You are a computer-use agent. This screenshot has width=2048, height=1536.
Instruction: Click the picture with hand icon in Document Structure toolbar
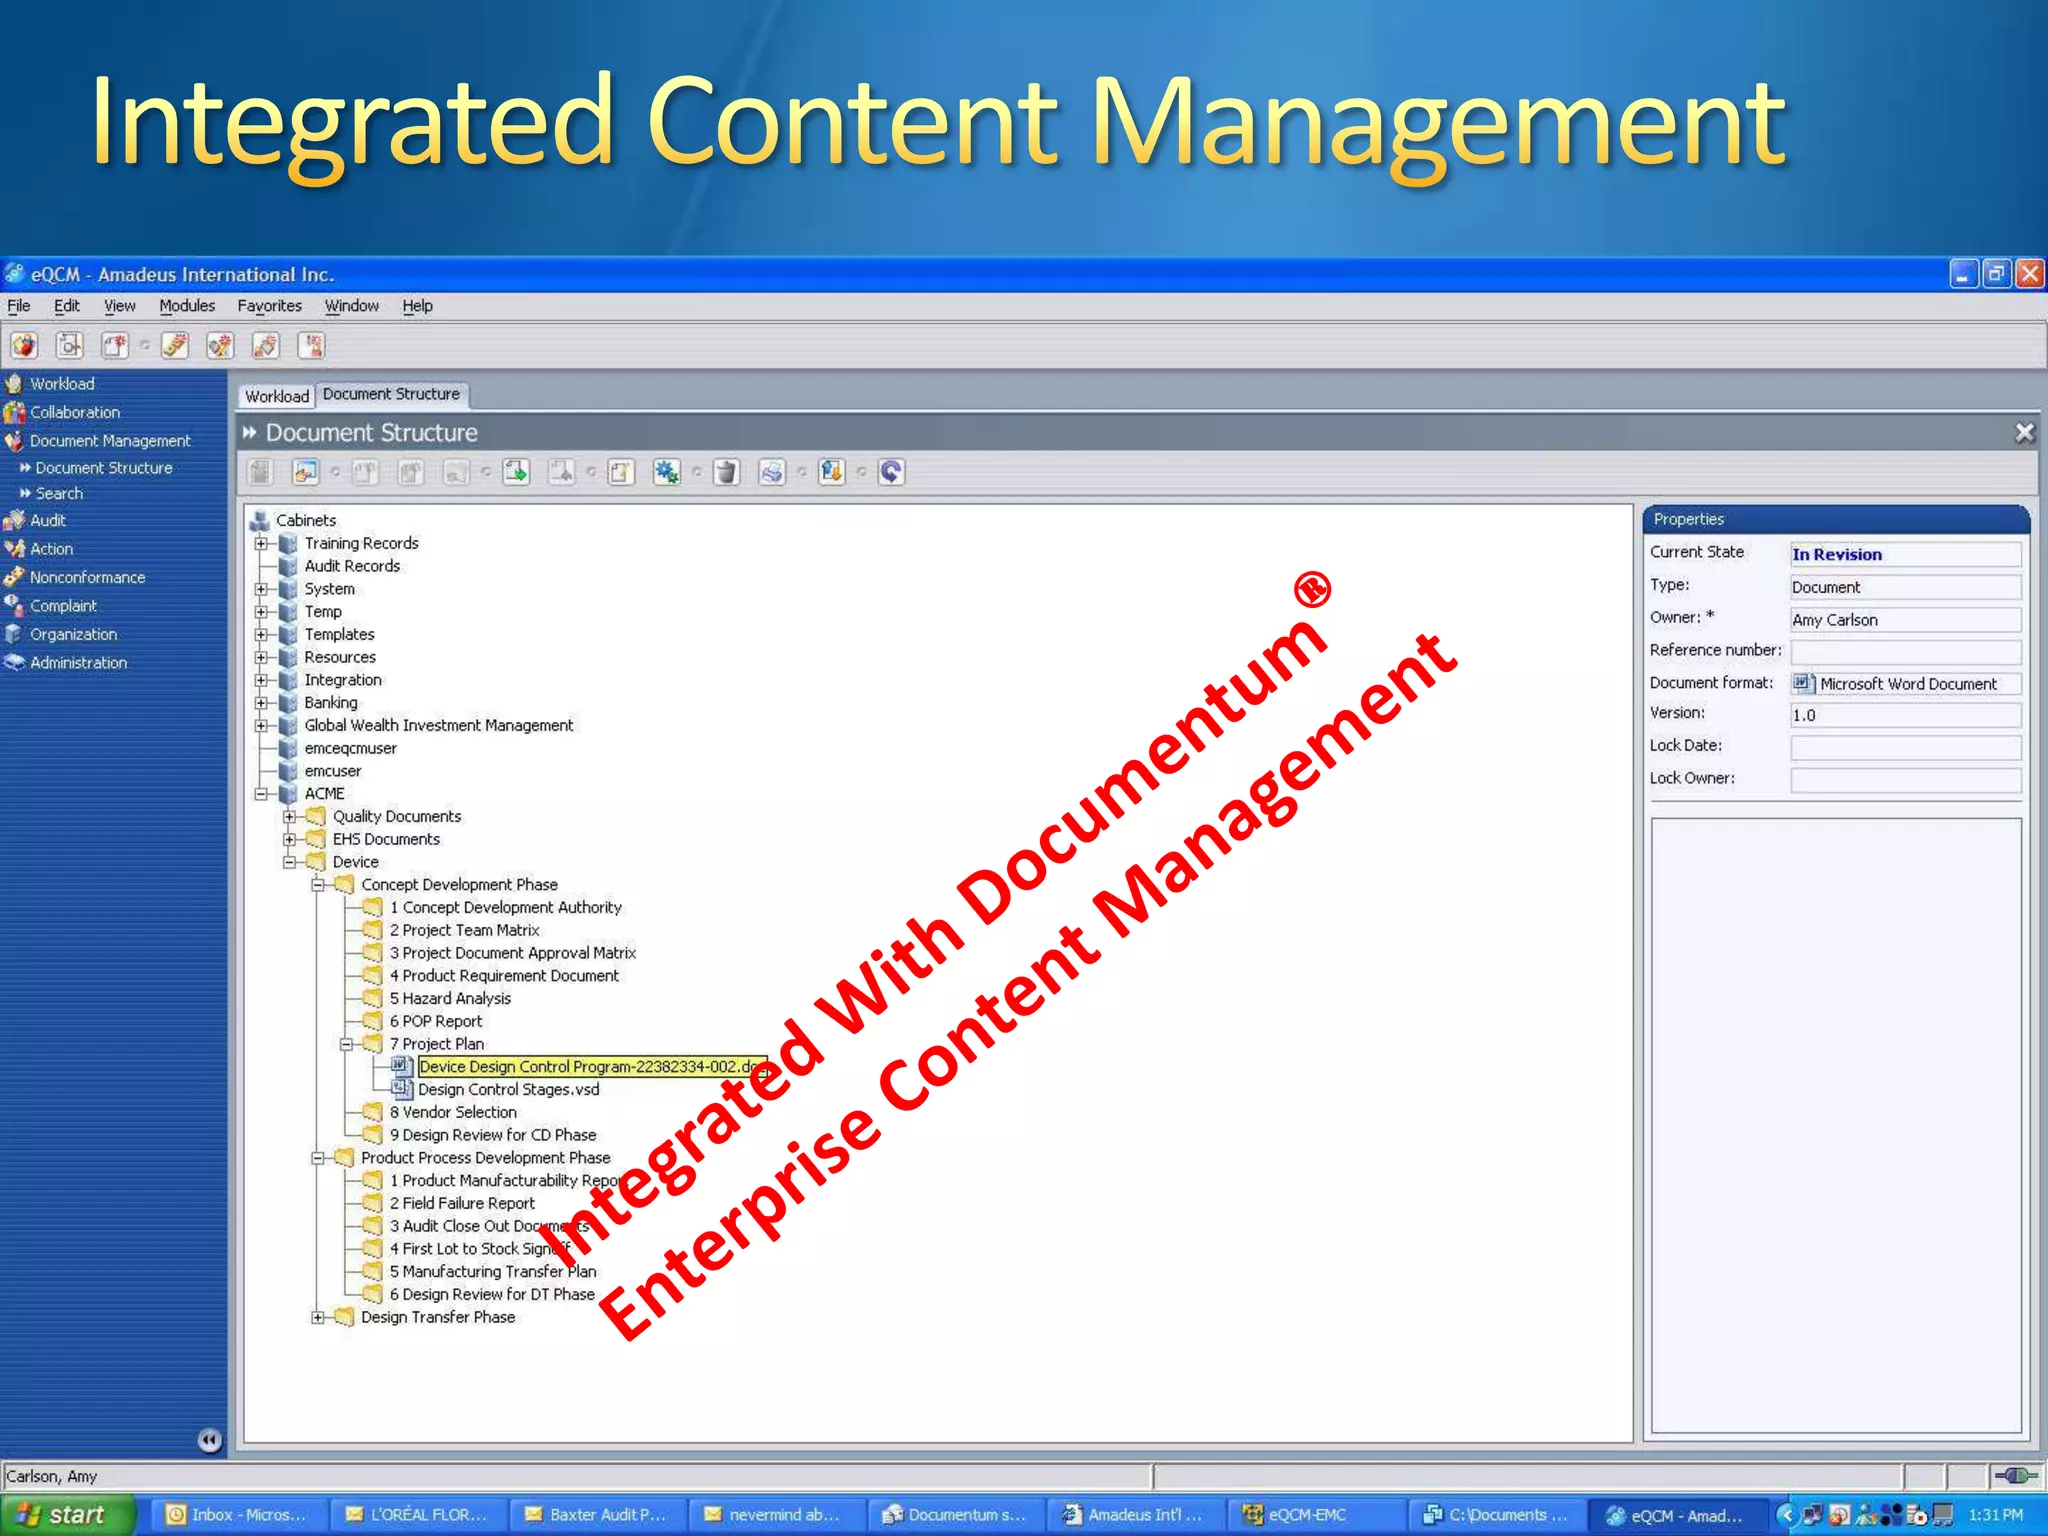305,472
